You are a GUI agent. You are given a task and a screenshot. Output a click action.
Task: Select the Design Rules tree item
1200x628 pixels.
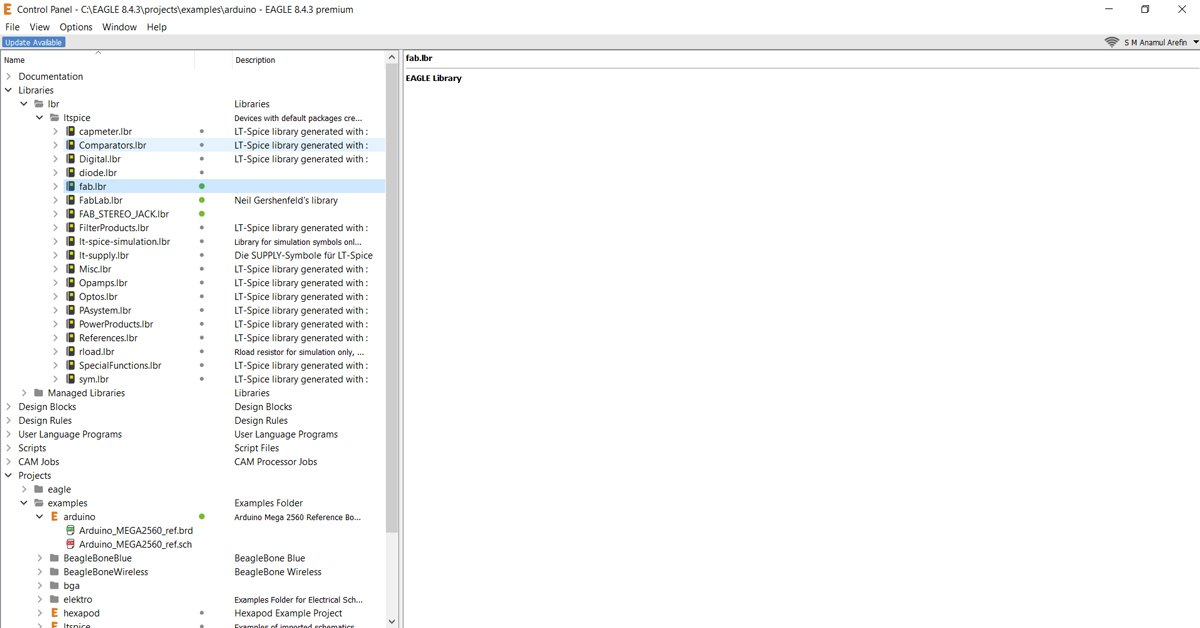point(46,421)
